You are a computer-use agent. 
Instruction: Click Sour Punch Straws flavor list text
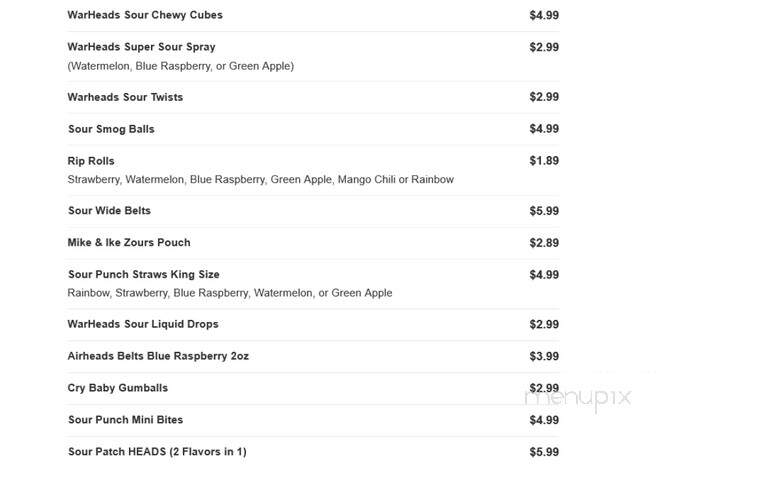click(x=230, y=293)
